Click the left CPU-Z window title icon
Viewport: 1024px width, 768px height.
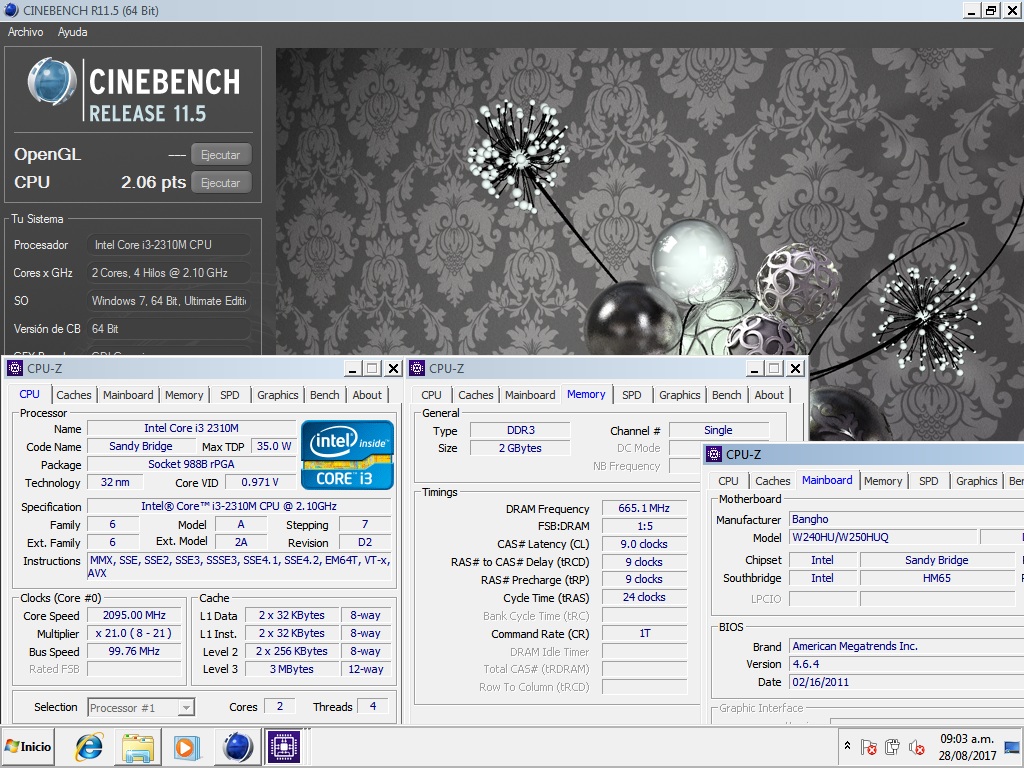pyautogui.click(x=14, y=368)
